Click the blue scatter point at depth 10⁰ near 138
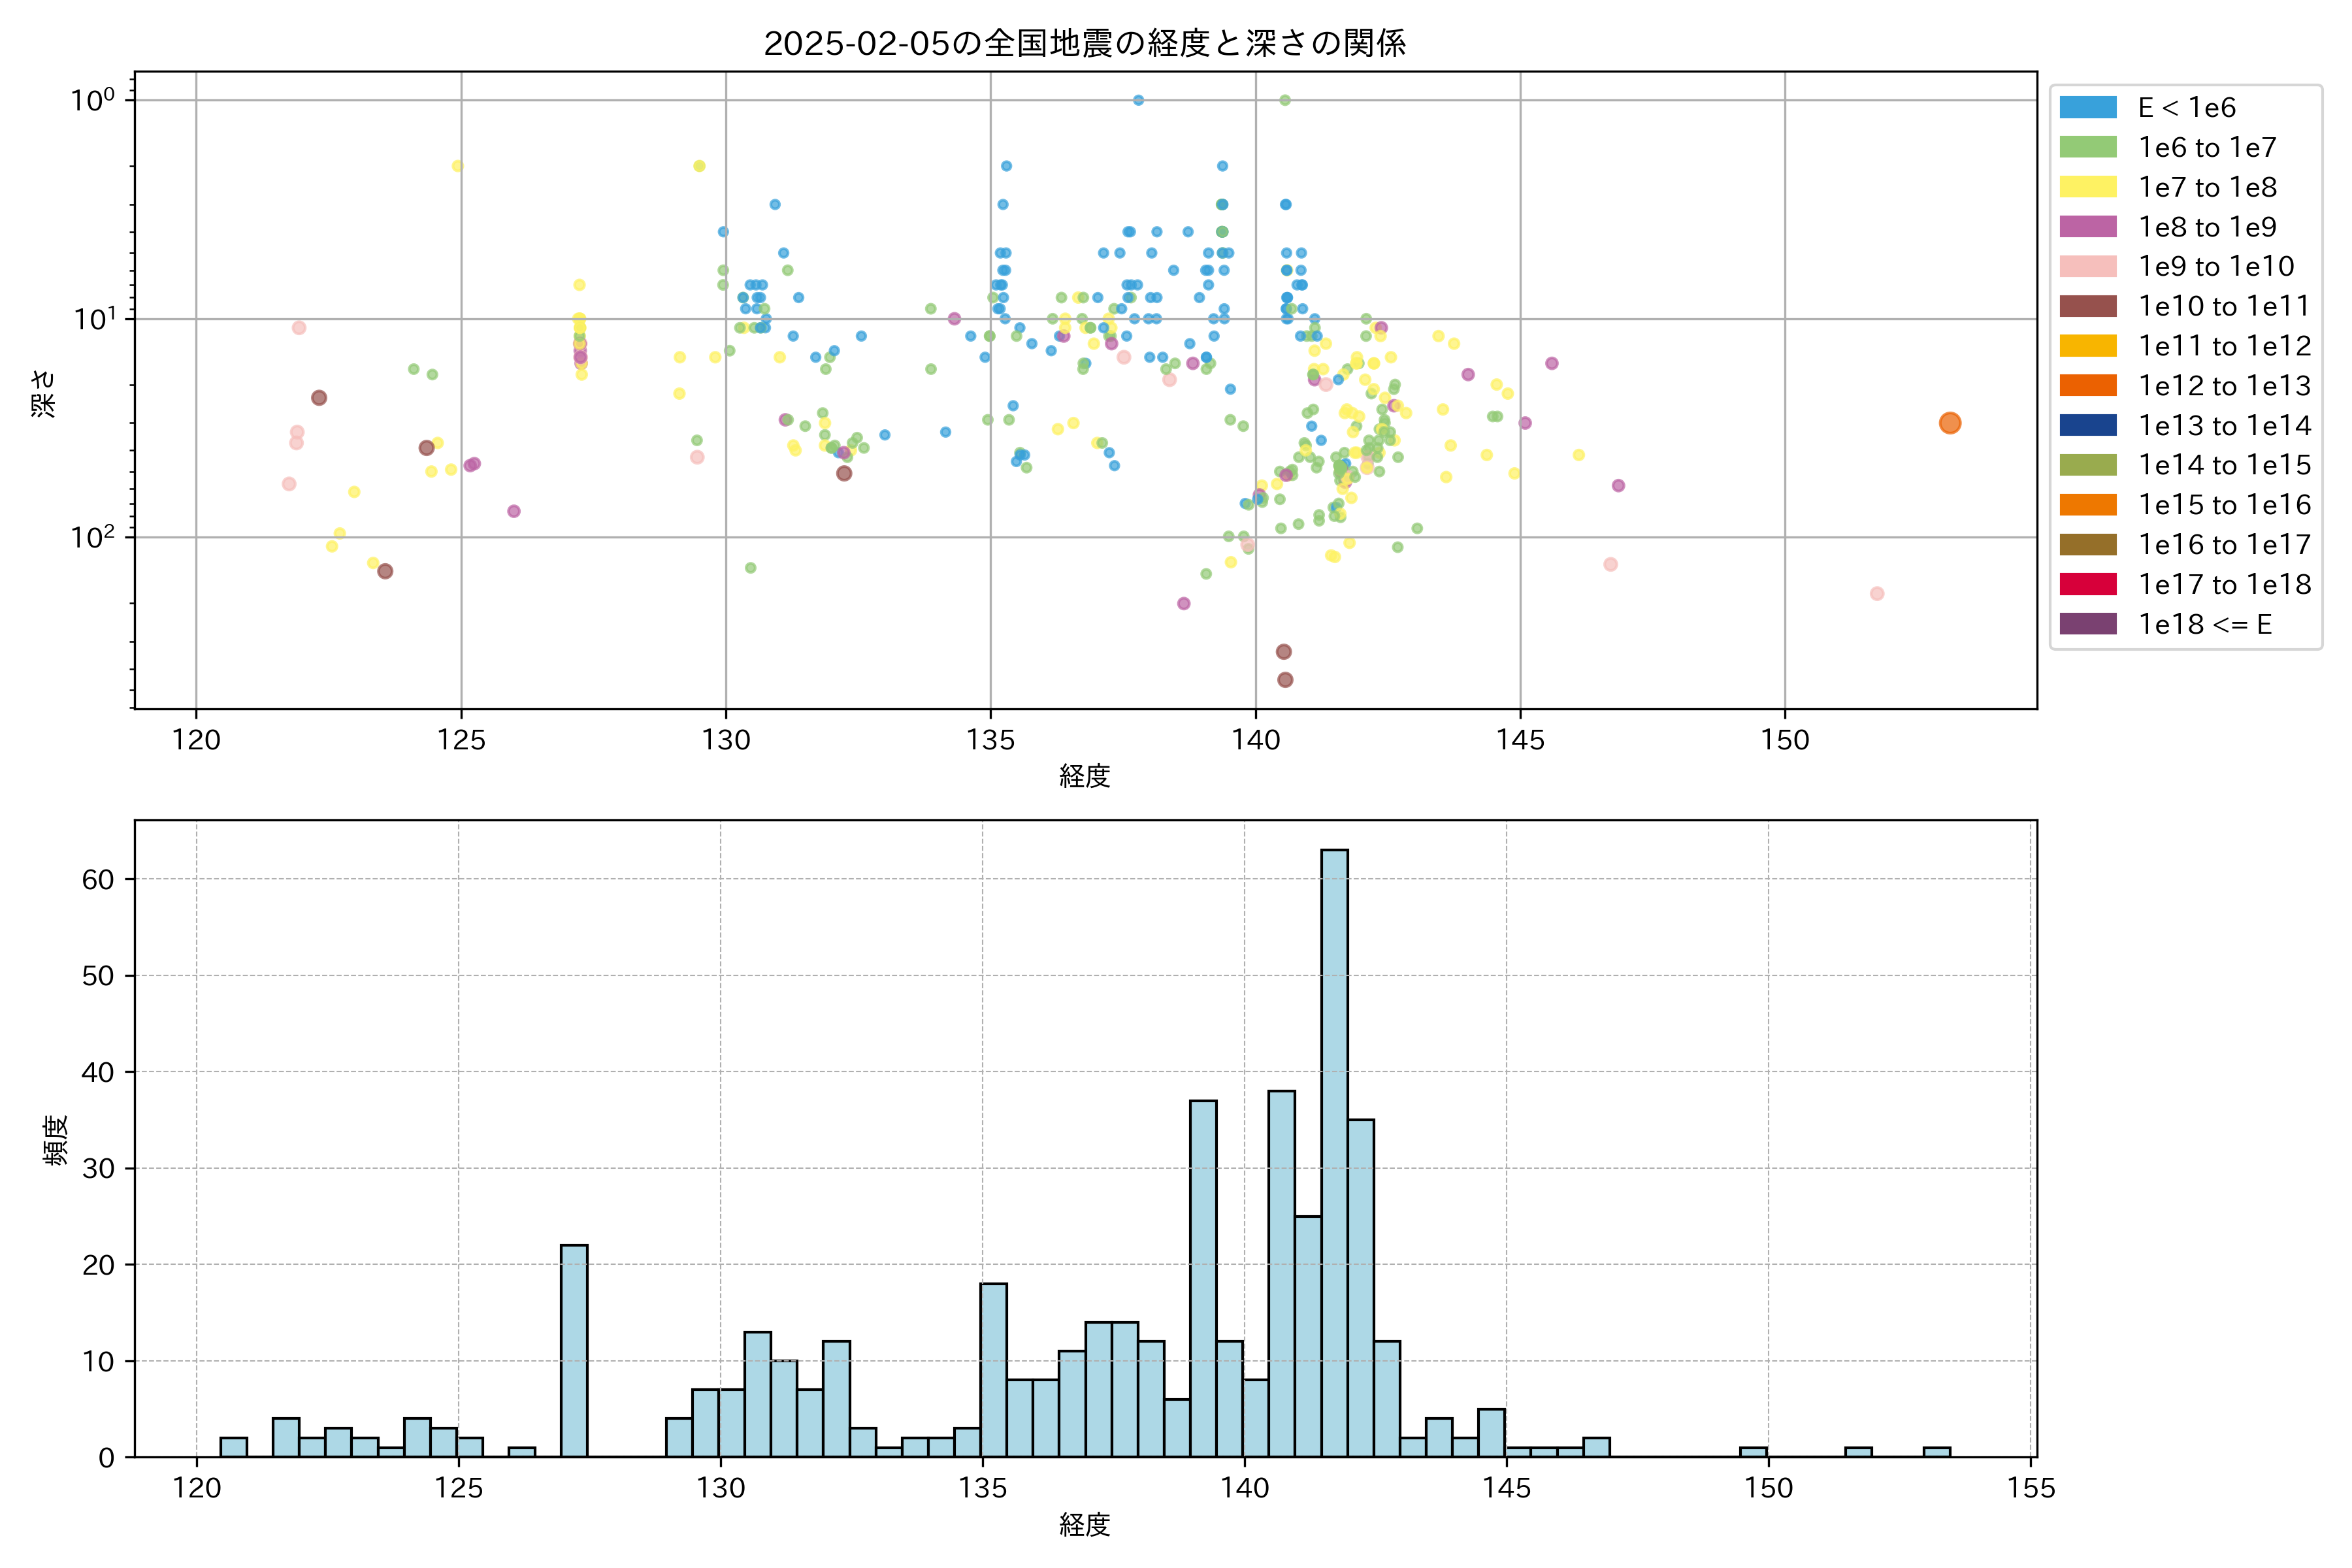The height and width of the screenshot is (1568, 2352). pyautogui.click(x=1138, y=100)
